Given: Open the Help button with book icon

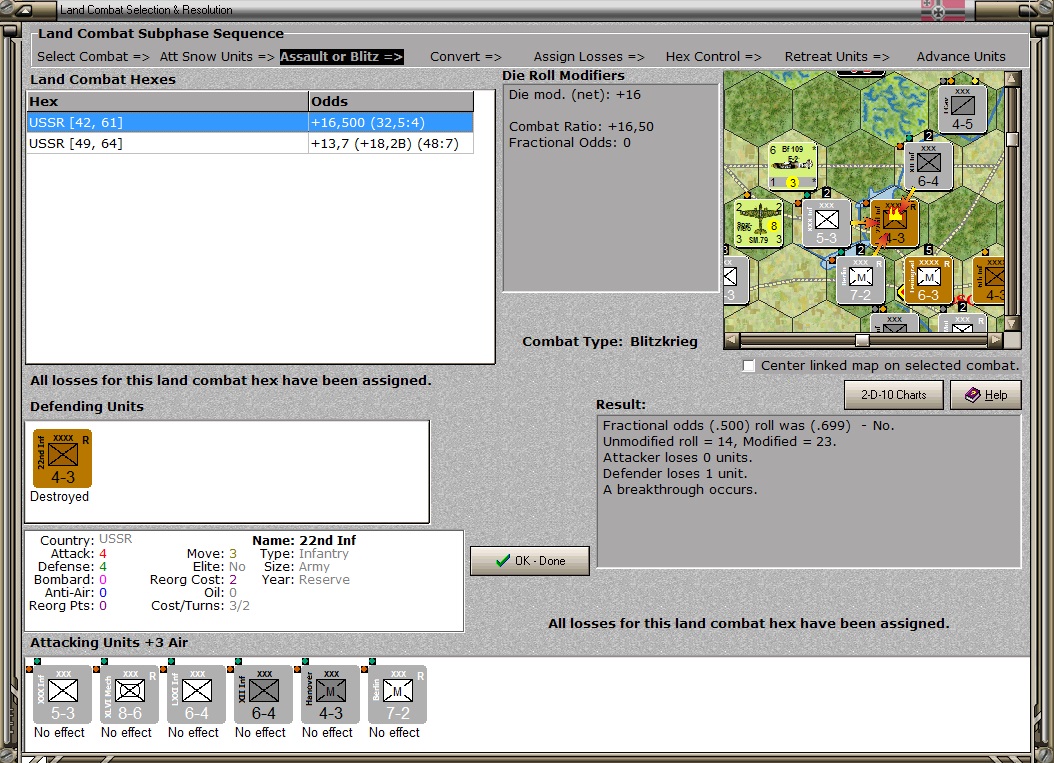Looking at the screenshot, I should [x=985, y=395].
